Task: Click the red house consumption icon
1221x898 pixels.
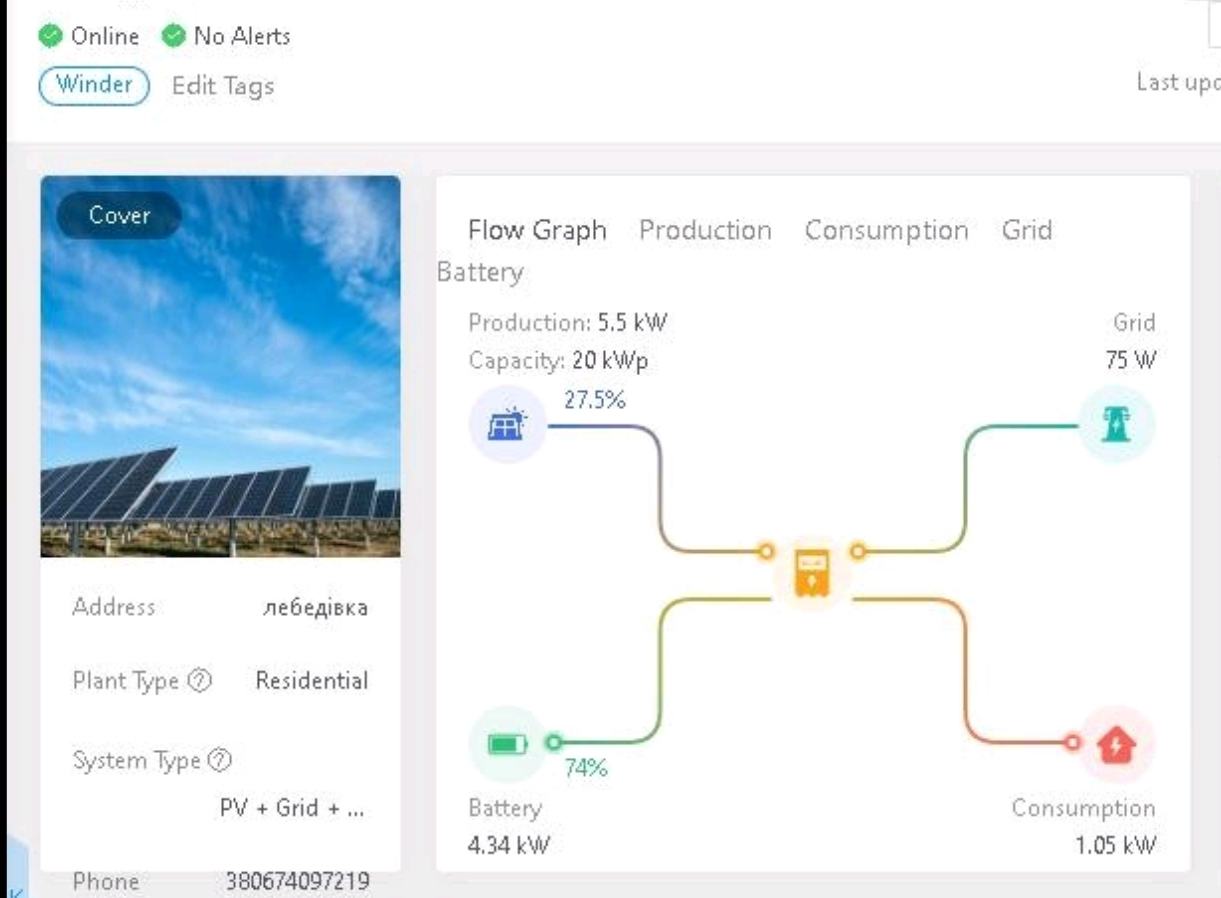Action: pos(1117,743)
